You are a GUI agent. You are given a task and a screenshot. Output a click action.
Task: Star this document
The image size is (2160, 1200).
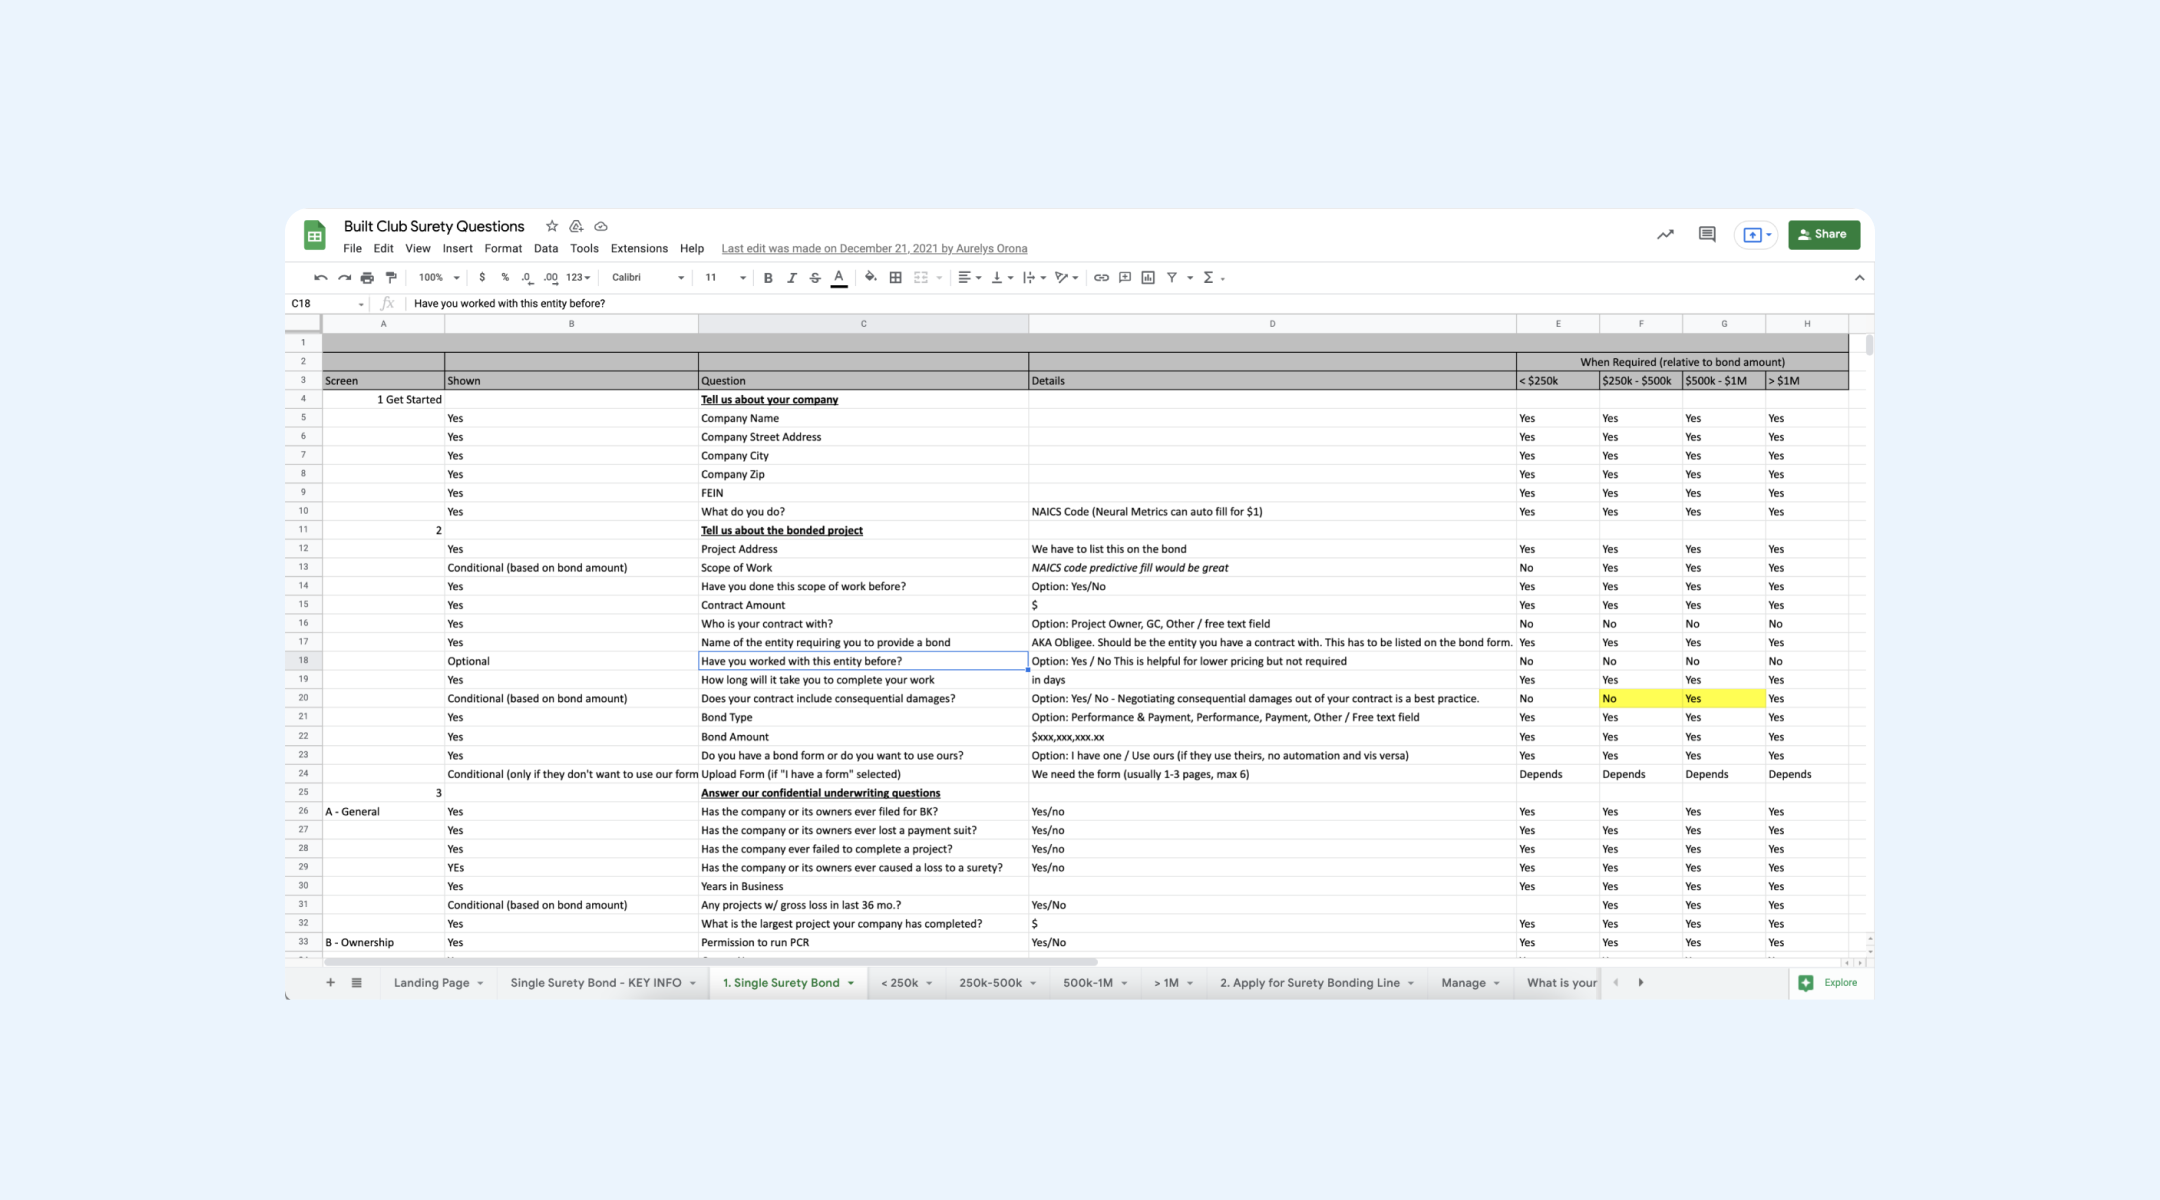point(552,227)
